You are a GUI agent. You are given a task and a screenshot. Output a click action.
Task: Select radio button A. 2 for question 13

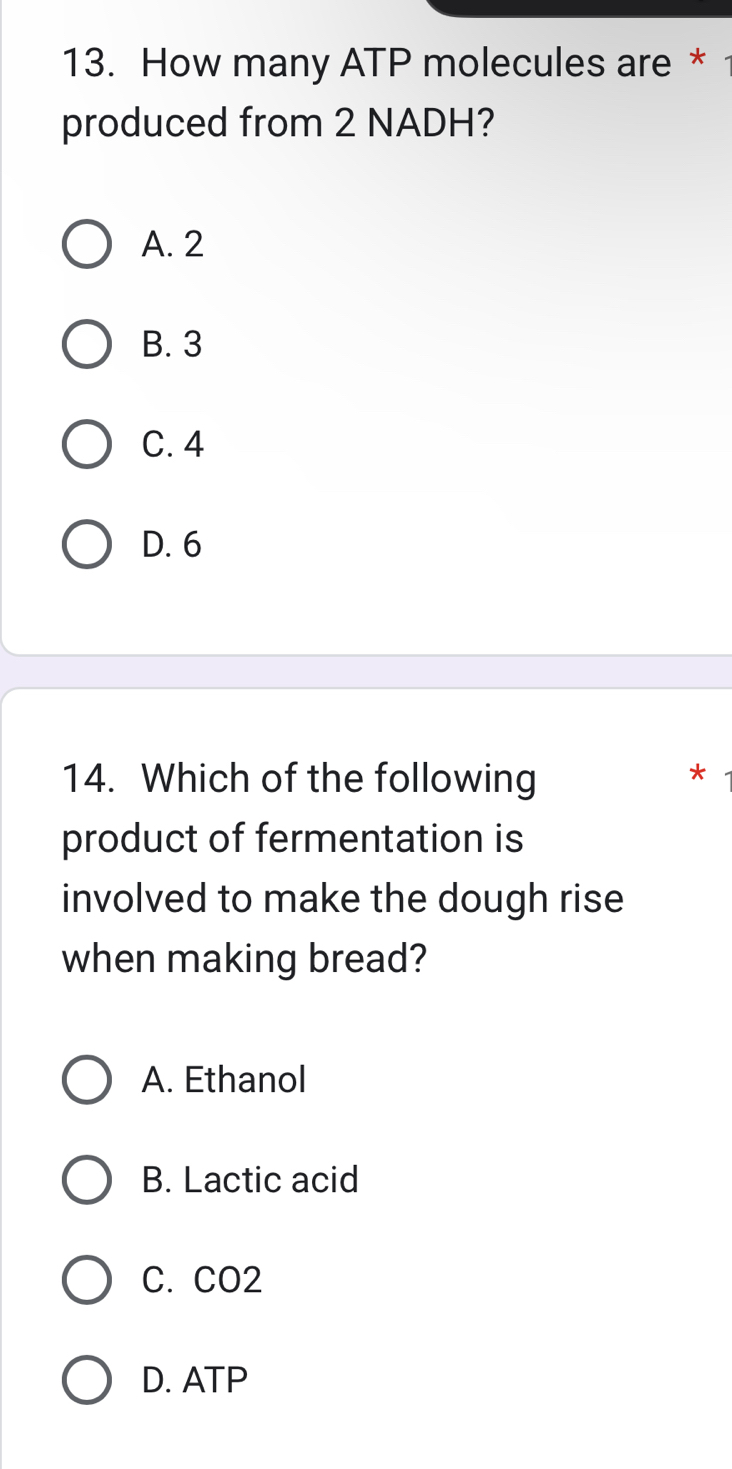coord(86,244)
